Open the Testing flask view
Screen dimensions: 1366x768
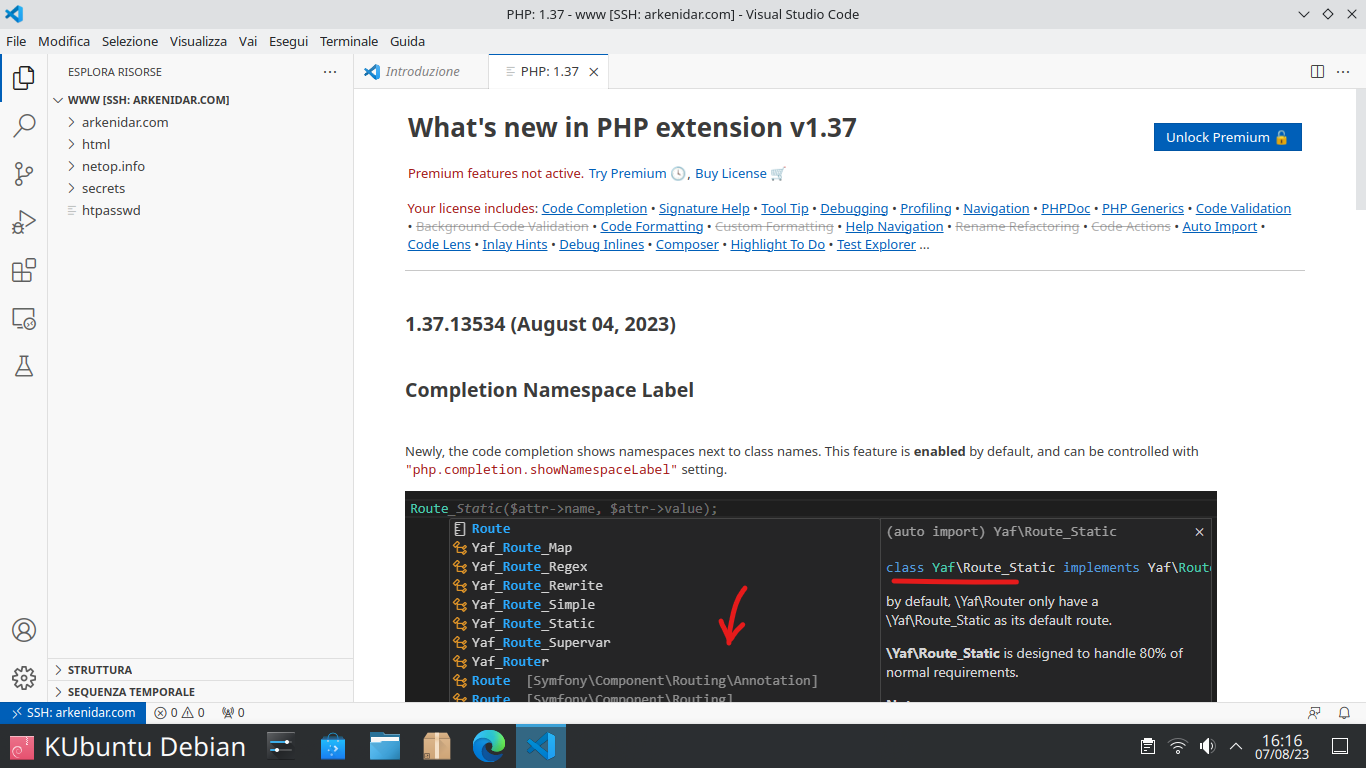click(24, 366)
